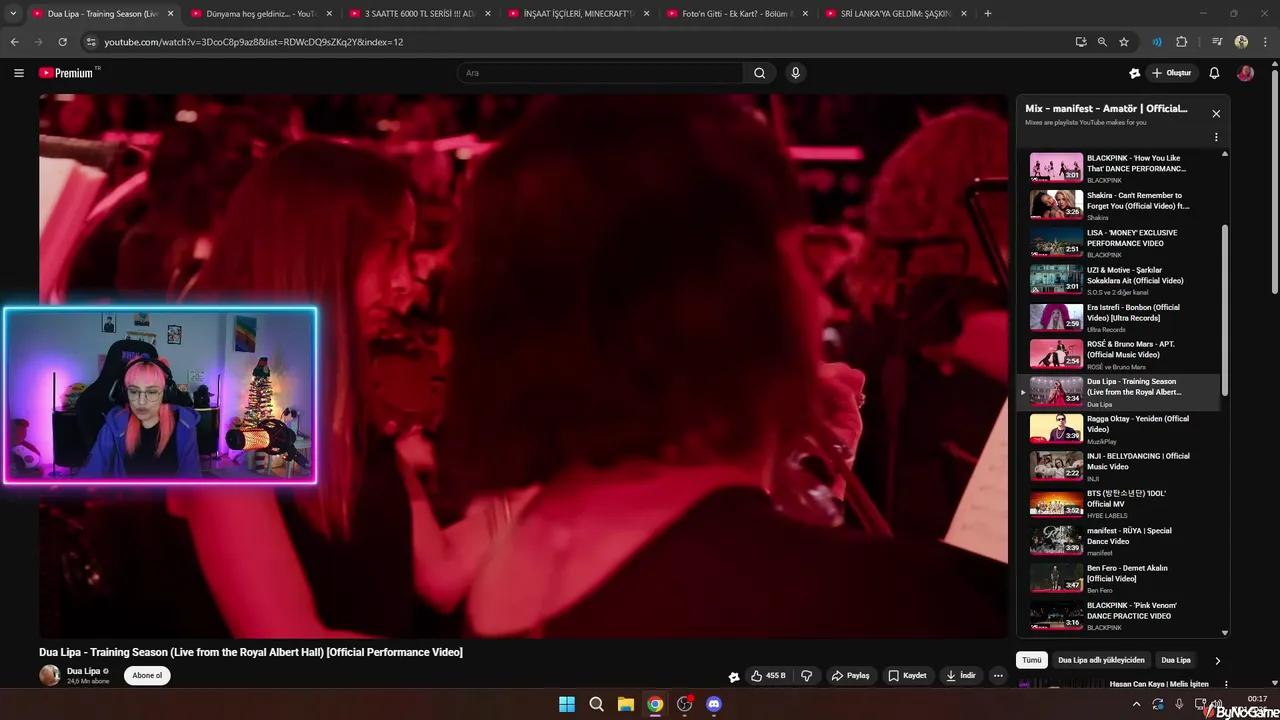Click playlist scroll-up arrow
1280x720 pixels.
(x=1225, y=154)
